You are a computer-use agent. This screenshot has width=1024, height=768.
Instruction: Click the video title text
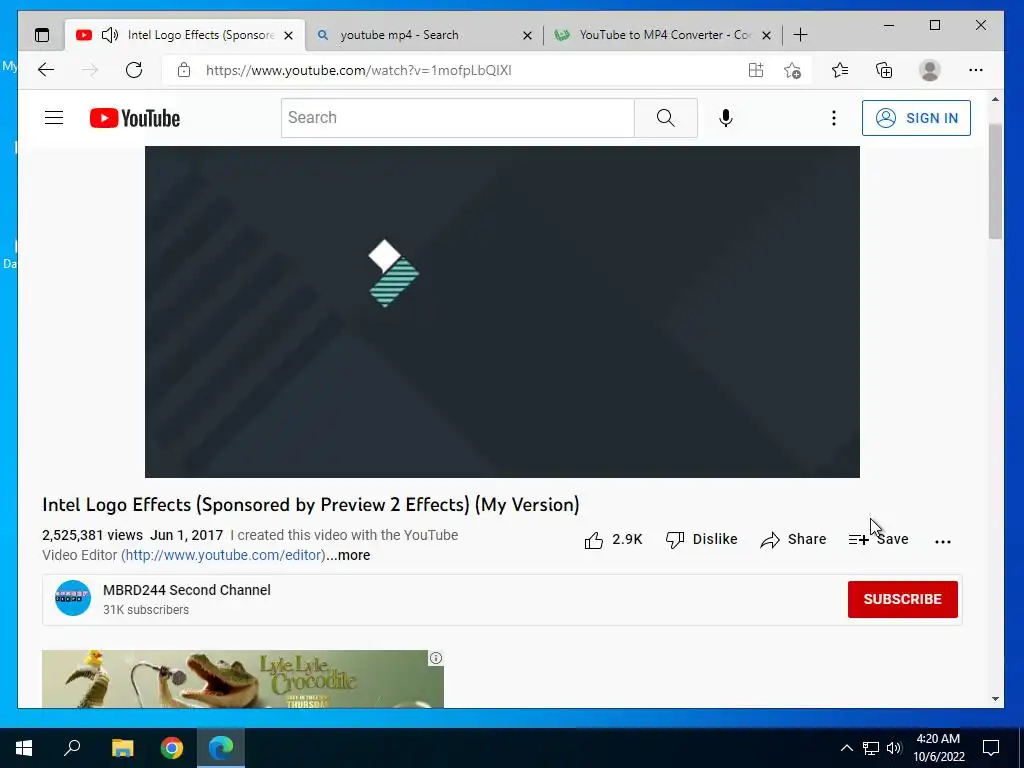coord(311,505)
